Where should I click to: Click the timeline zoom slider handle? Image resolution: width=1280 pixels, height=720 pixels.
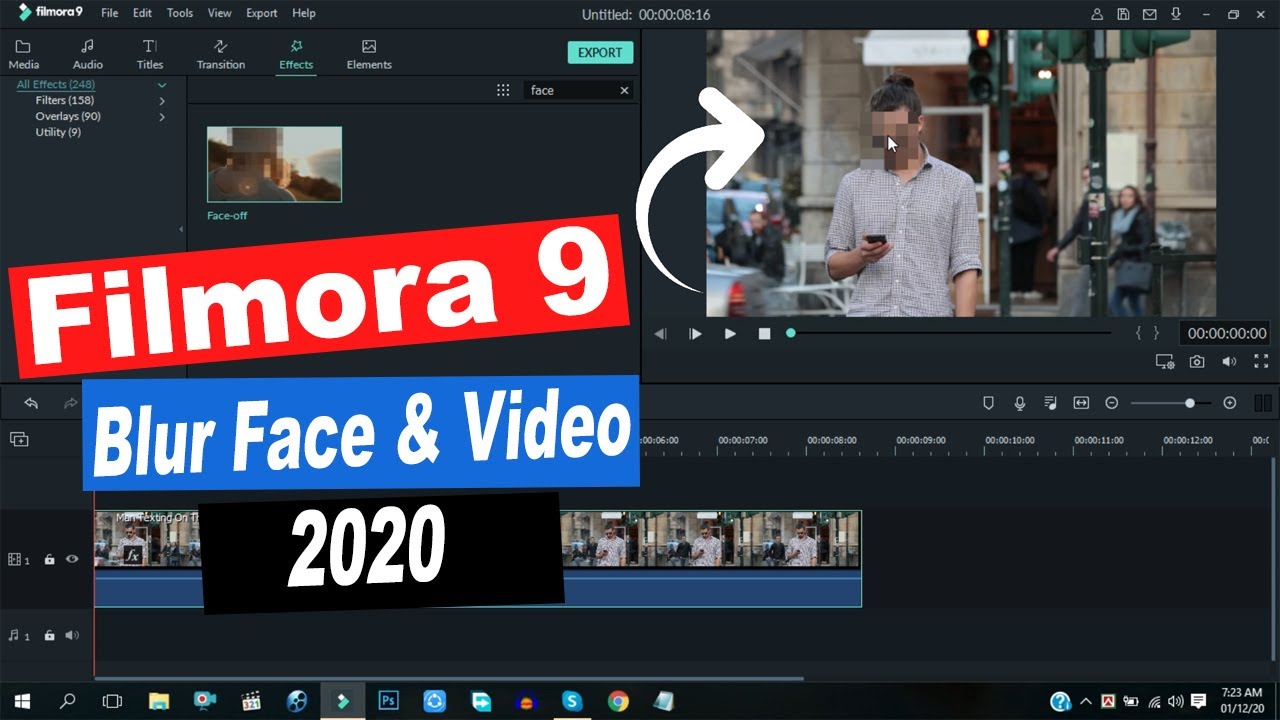[x=1189, y=403]
